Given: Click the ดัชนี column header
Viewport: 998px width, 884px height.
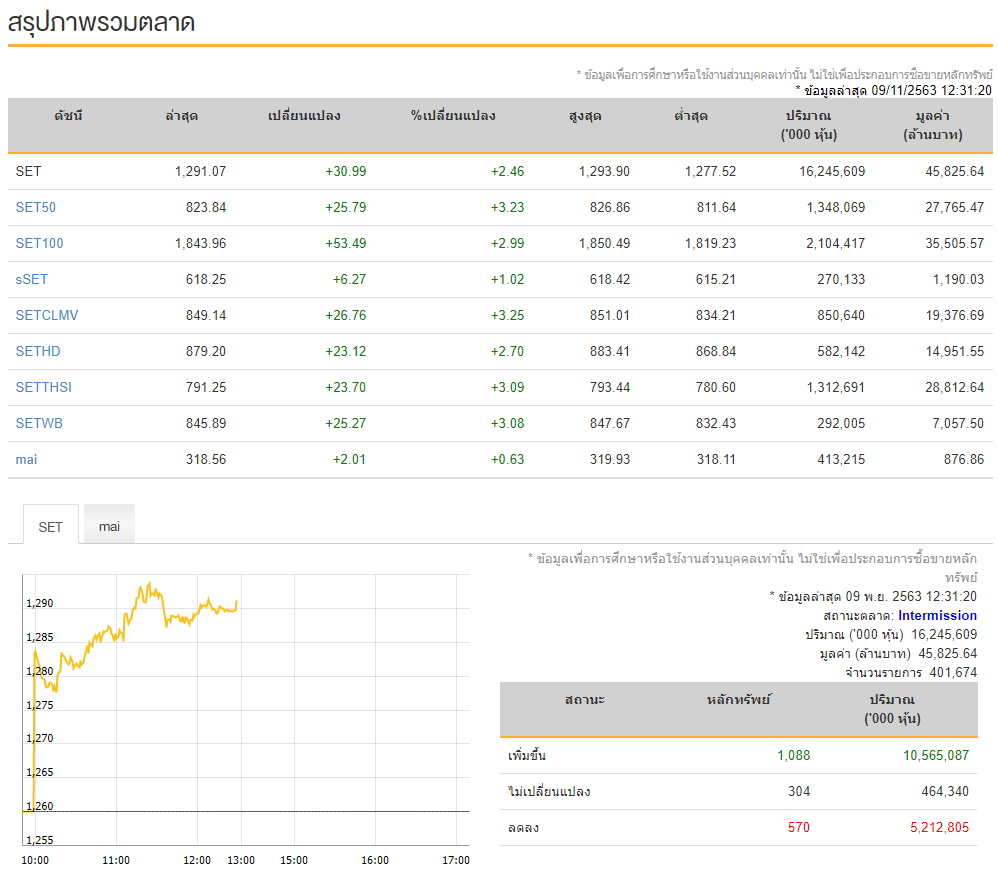Looking at the screenshot, I should 68,116.
